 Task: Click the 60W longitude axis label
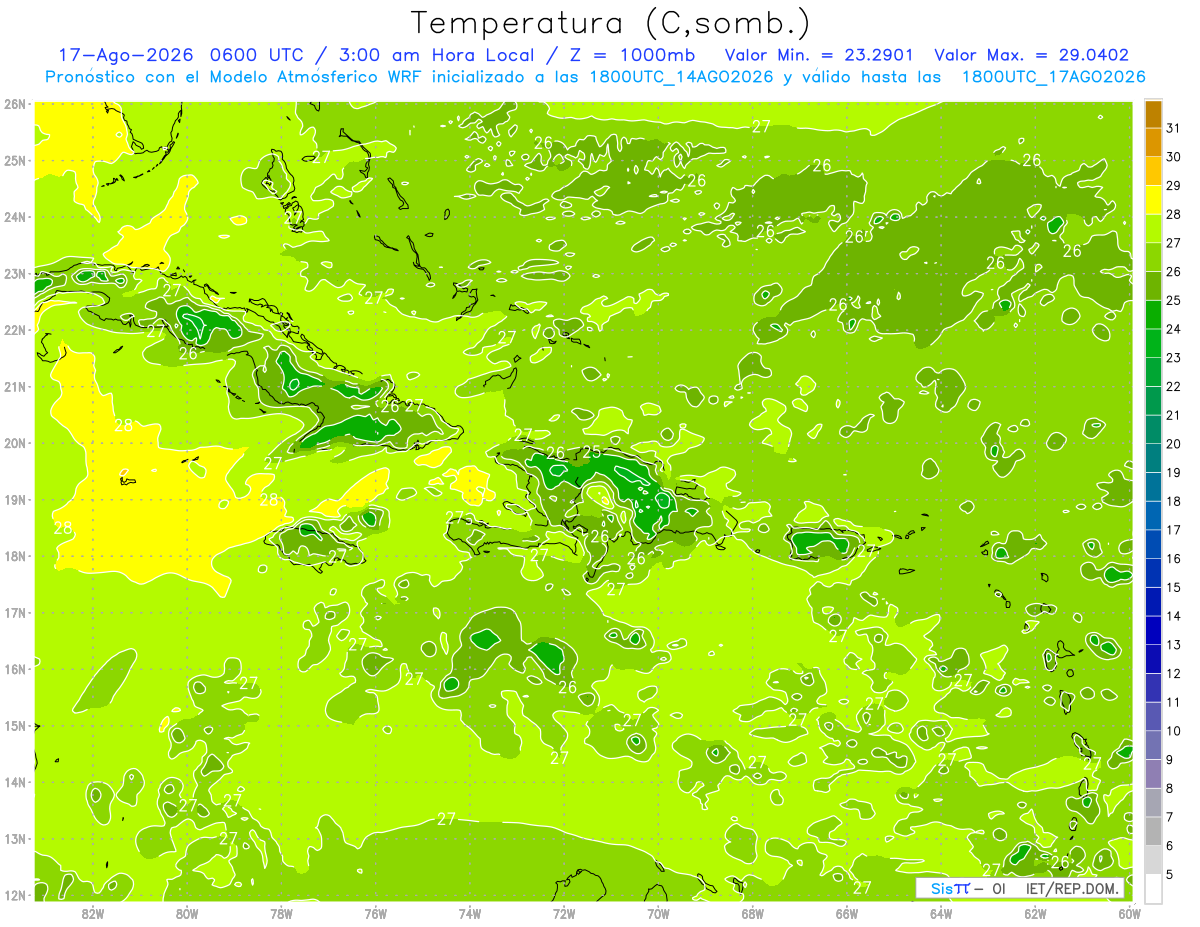click(1130, 914)
